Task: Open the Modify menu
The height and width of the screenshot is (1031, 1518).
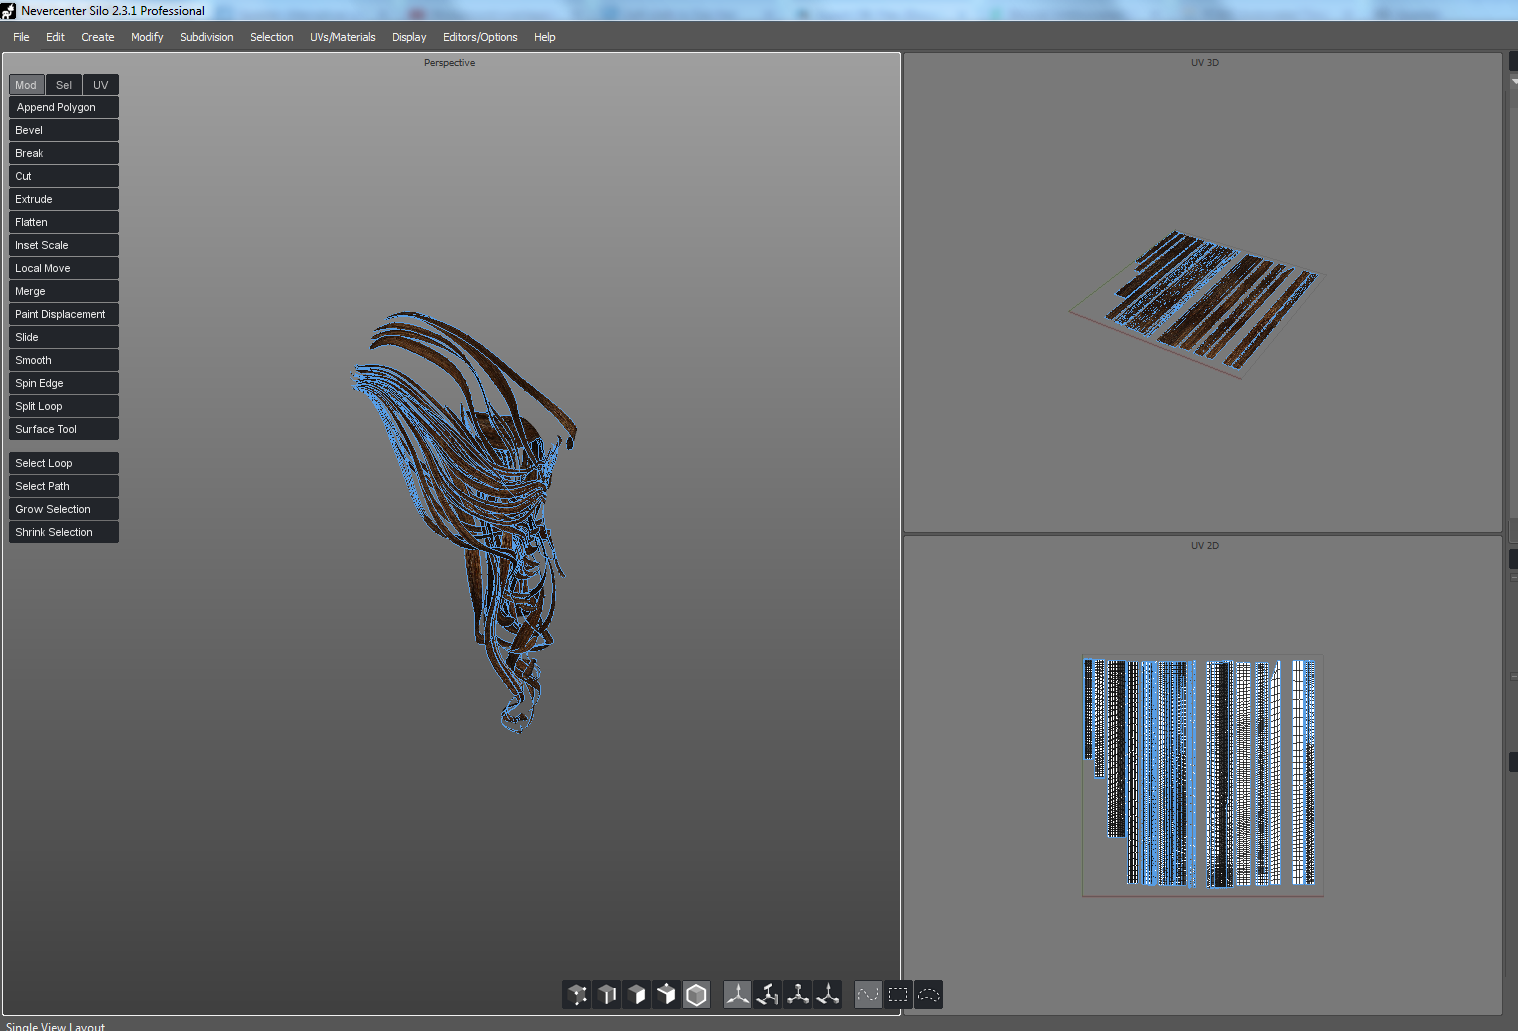Action: point(147,37)
